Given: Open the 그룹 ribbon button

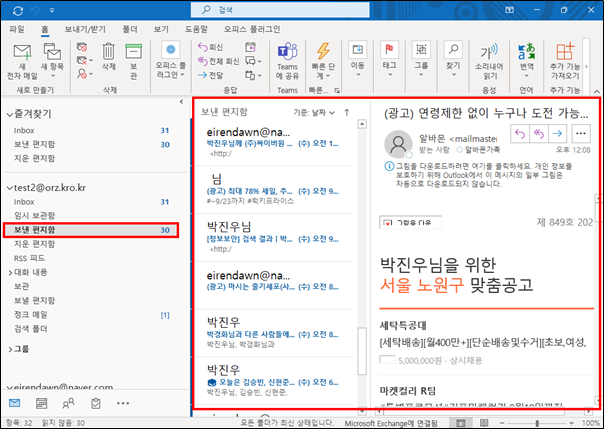Looking at the screenshot, I should 421,59.
